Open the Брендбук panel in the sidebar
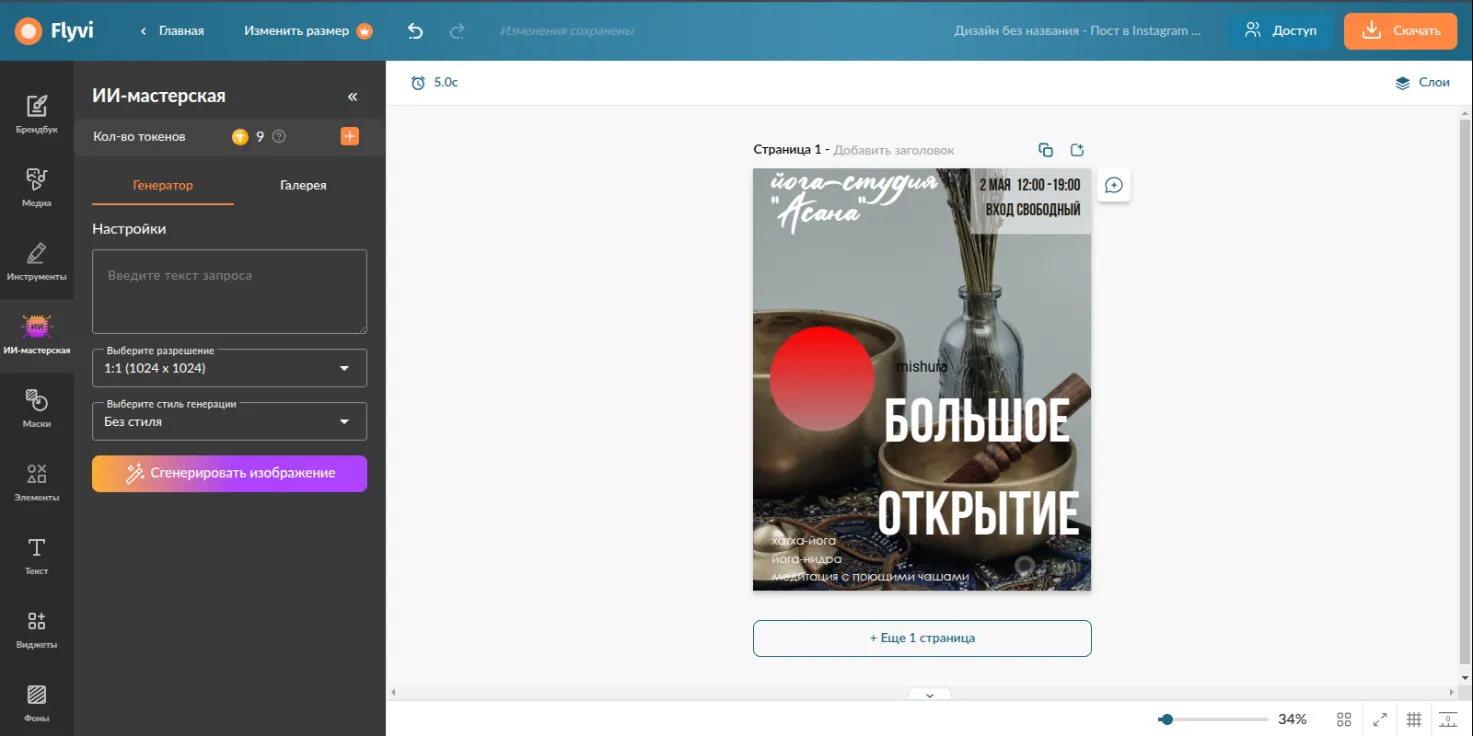Viewport: 1473px width, 736px height. [x=37, y=110]
